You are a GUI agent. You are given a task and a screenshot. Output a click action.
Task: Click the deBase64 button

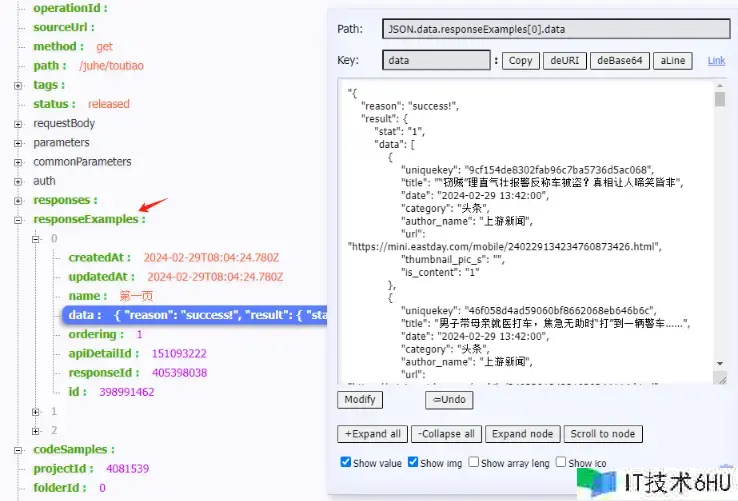tap(616, 61)
